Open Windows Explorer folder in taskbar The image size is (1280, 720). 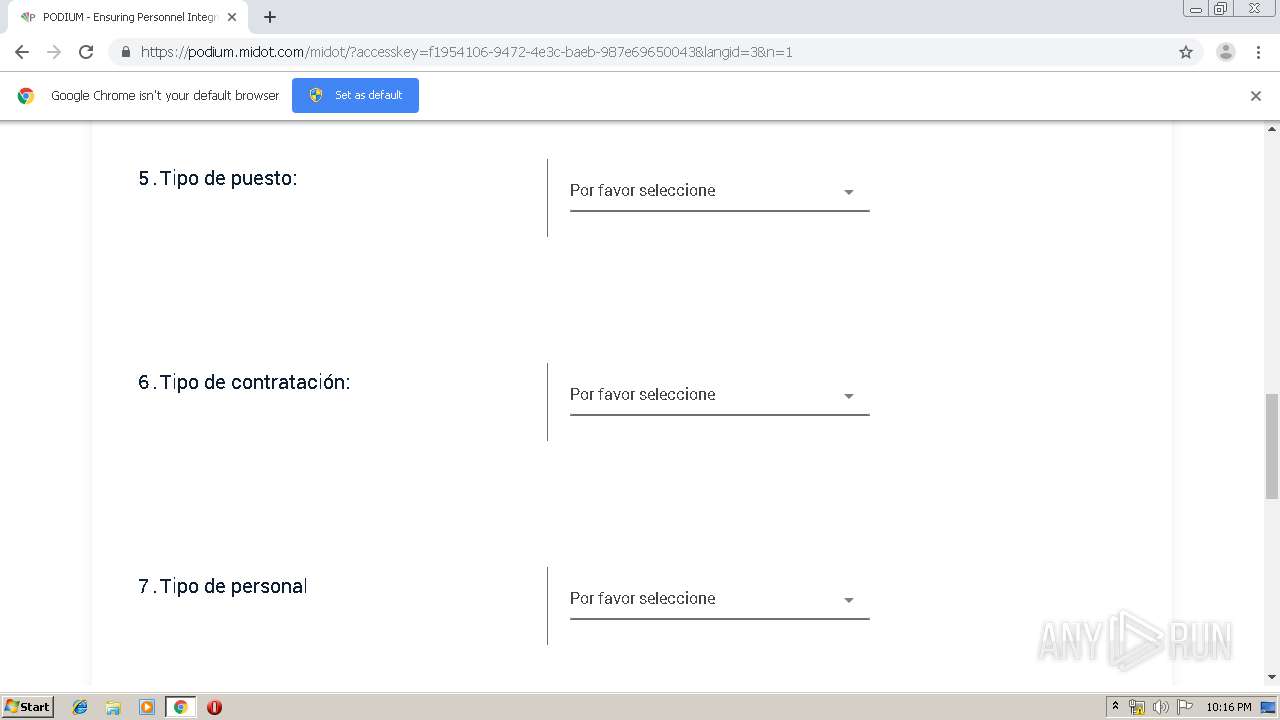[113, 707]
